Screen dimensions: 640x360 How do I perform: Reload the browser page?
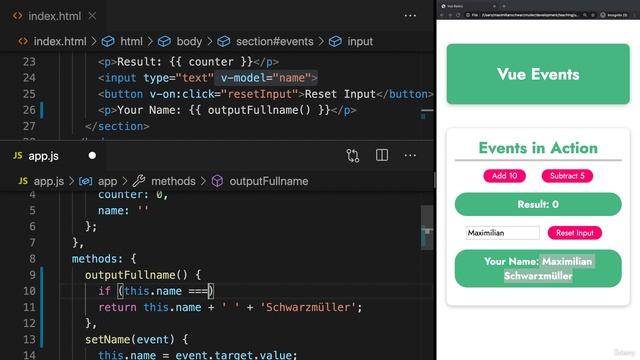pyautogui.click(x=458, y=15)
